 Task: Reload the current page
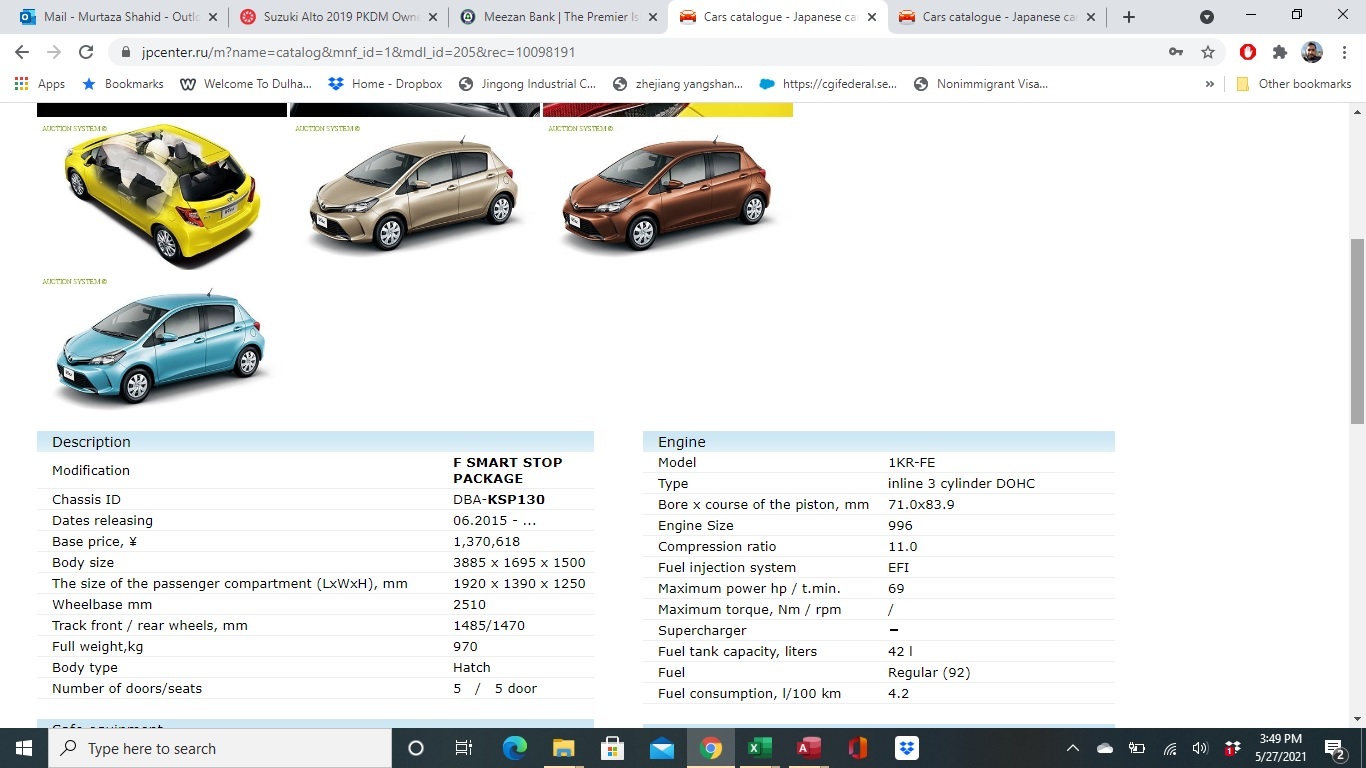(86, 52)
